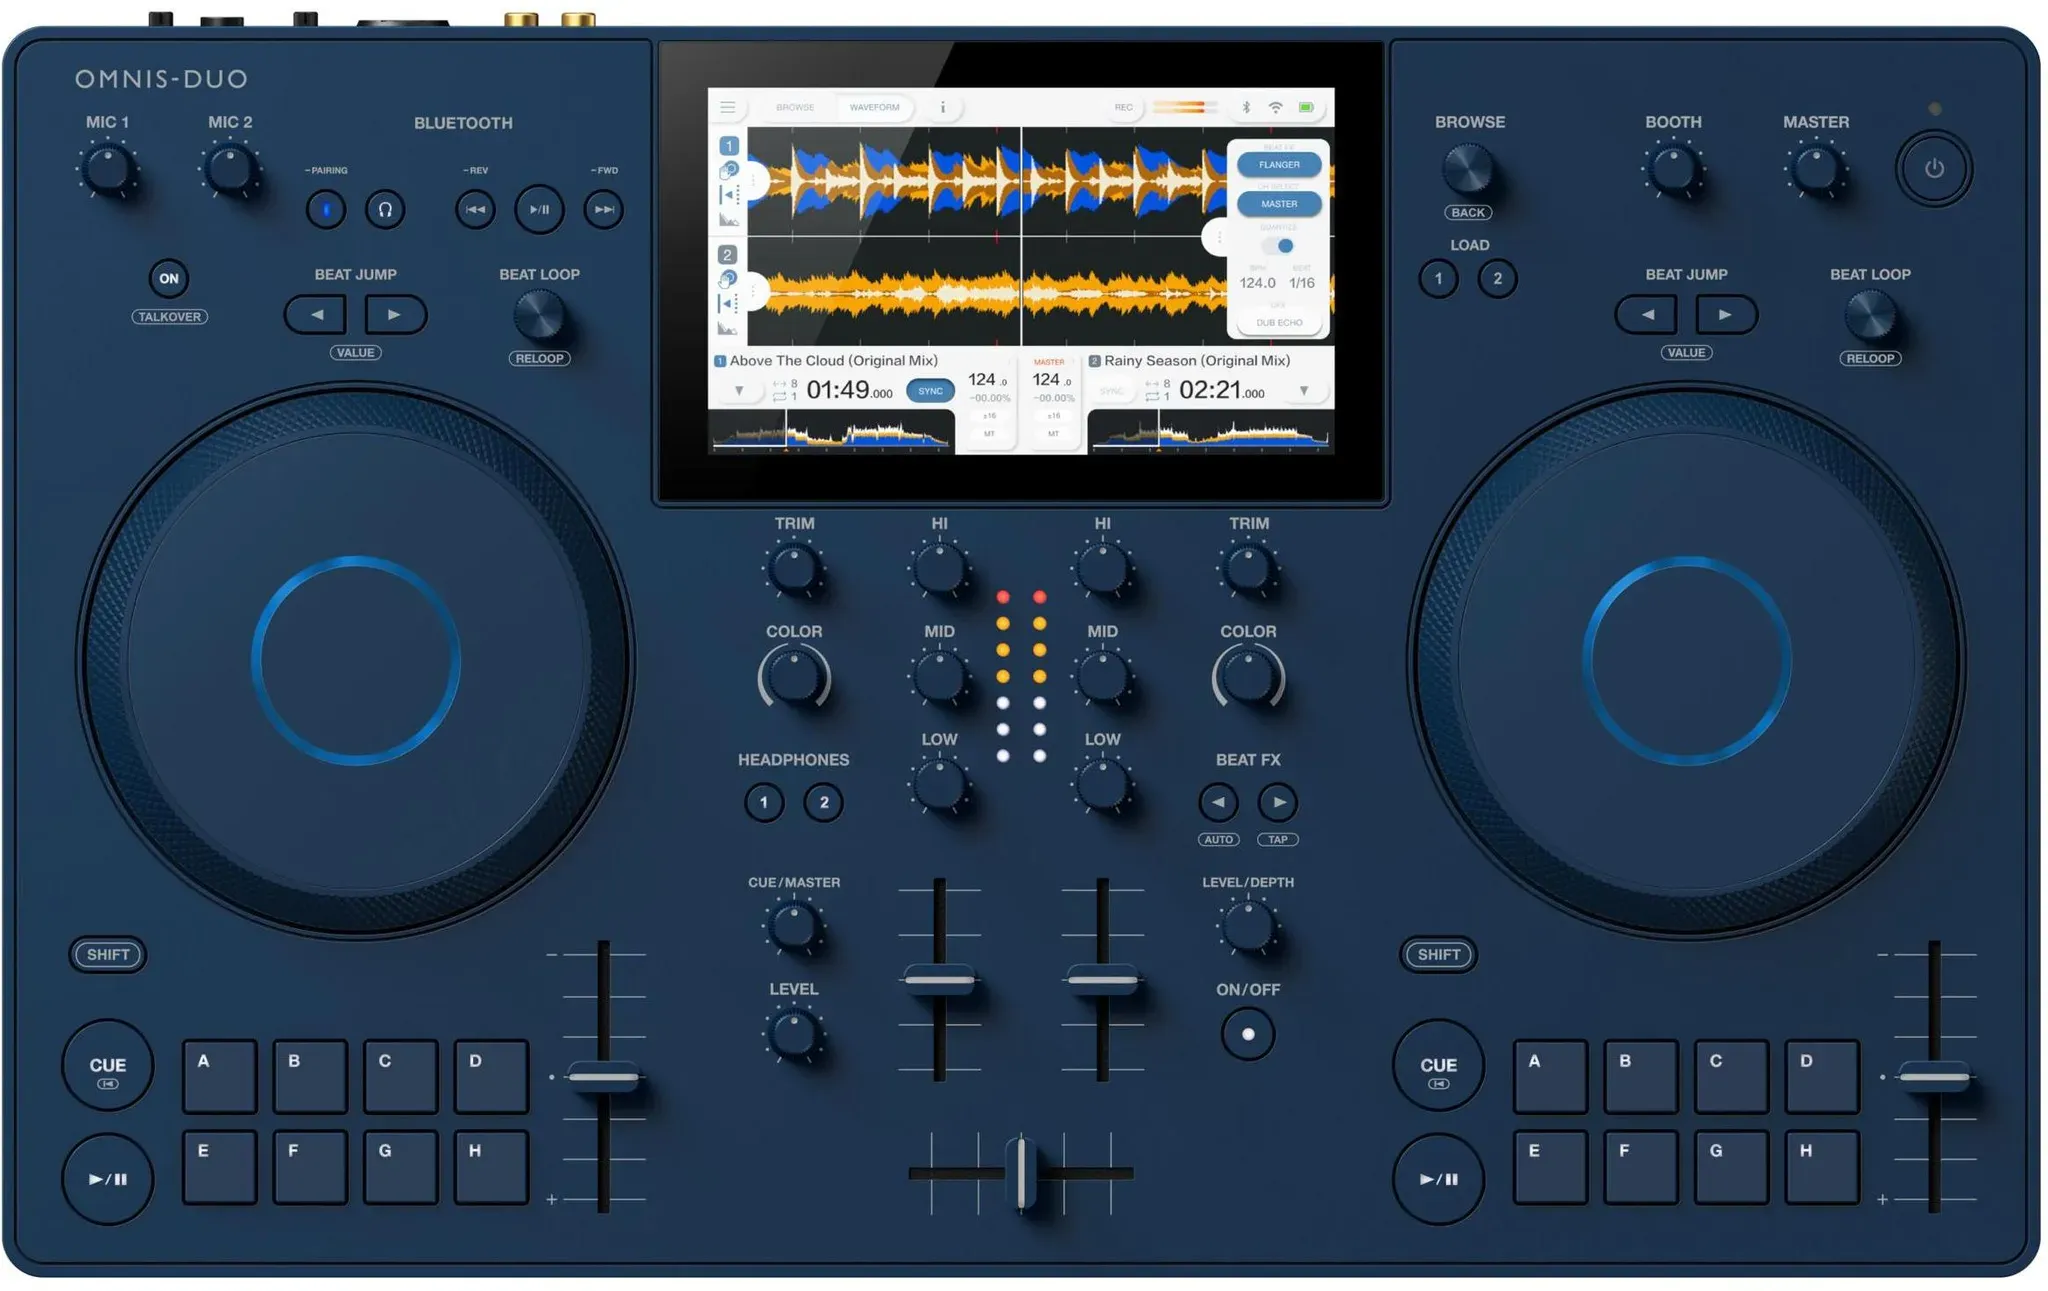Tap the green battery indicator on the touchscreen
This screenshot has height=1291, width=2048.
[x=1306, y=107]
